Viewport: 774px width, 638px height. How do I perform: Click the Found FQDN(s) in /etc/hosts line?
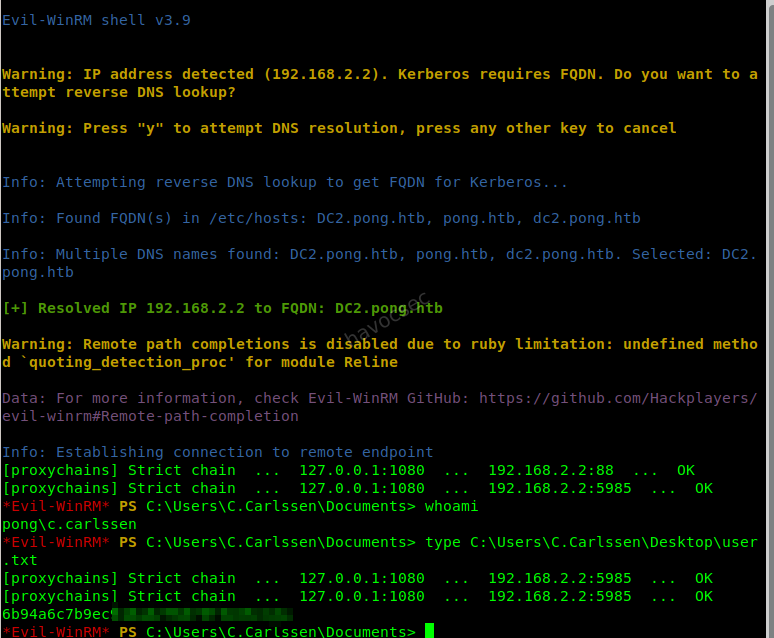[x=321, y=218]
